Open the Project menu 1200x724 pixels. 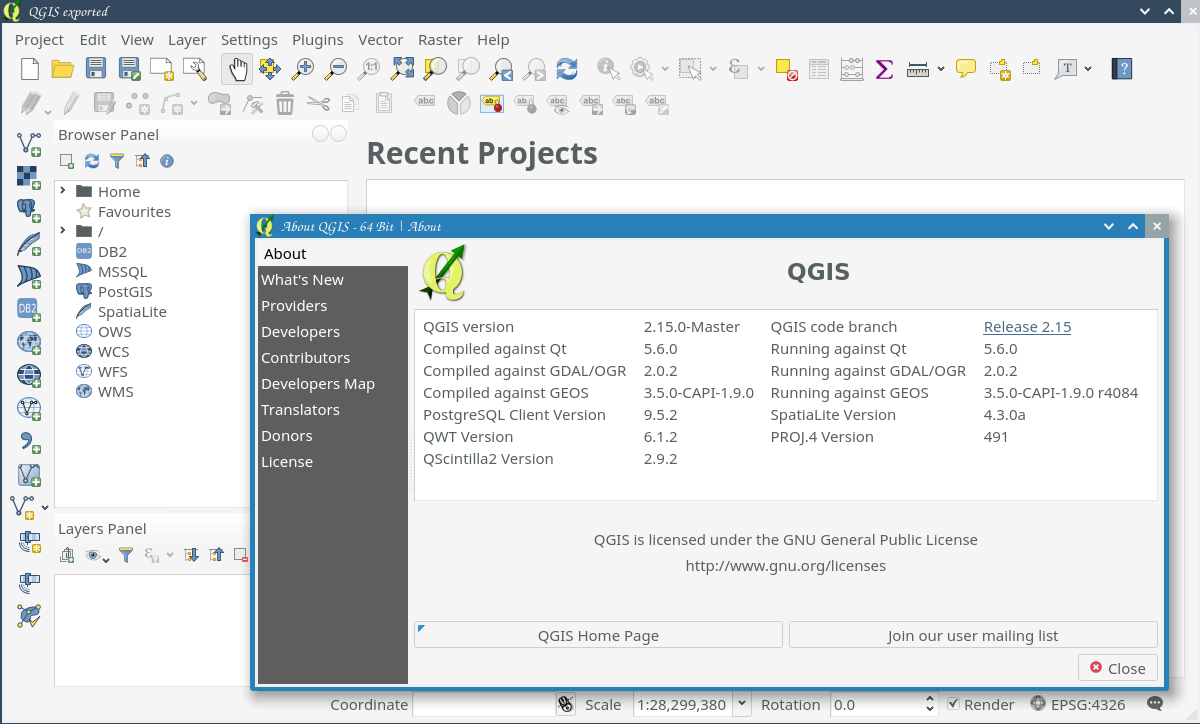[x=40, y=40]
